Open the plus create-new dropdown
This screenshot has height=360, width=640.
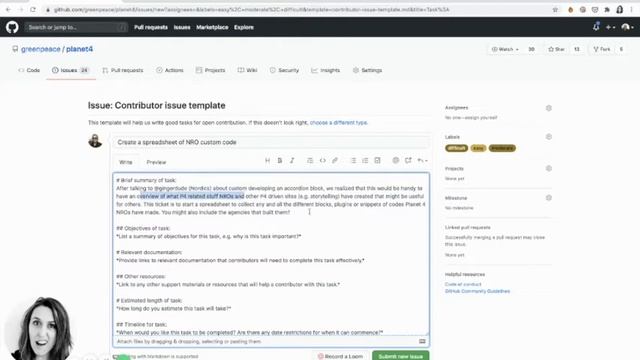point(610,27)
